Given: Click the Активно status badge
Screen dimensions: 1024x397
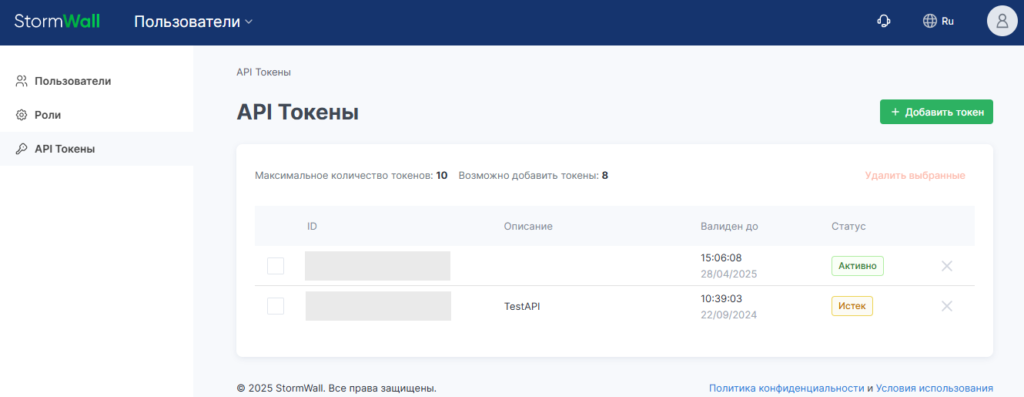Looking at the screenshot, I should pos(857,266).
